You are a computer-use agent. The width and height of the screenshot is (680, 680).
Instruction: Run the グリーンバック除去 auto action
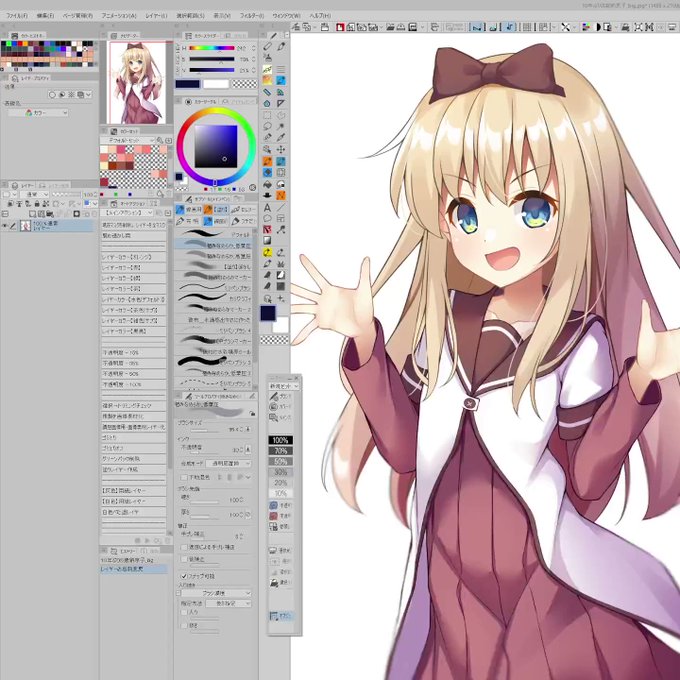pyautogui.click(x=133, y=459)
